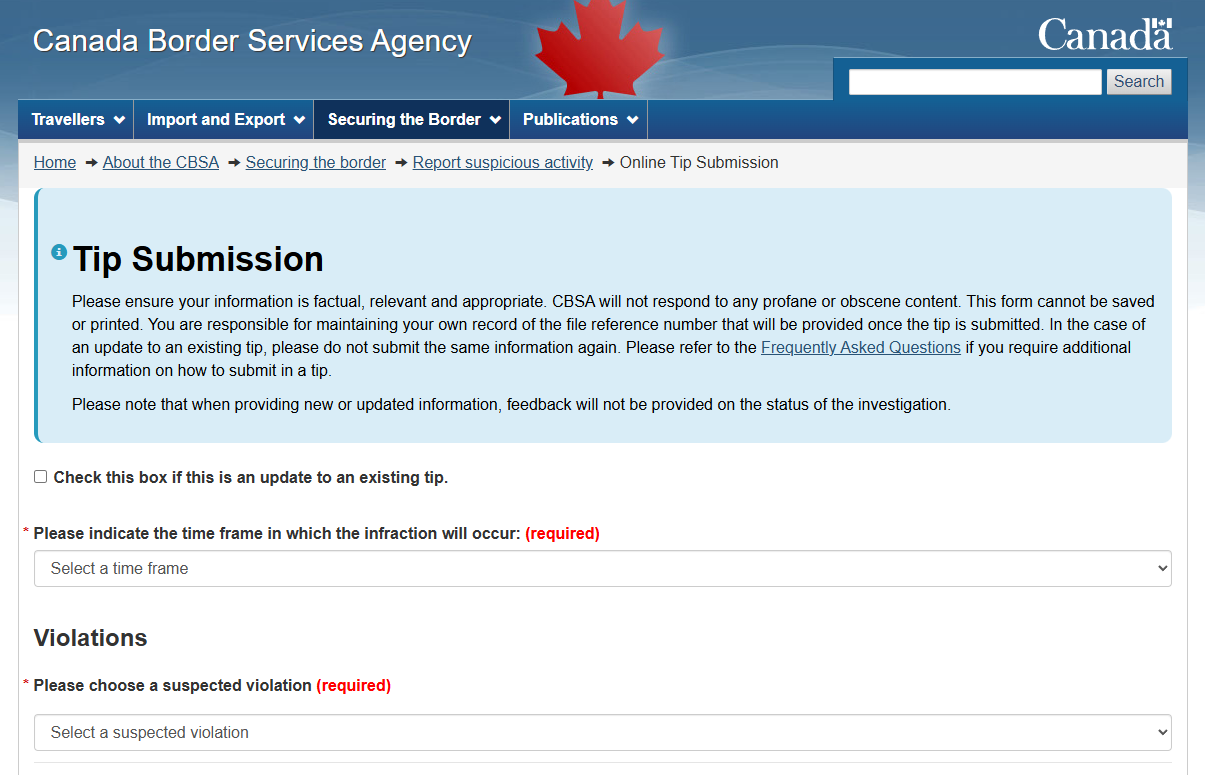
Task: Click the search text input field
Action: pyautogui.click(x=974, y=82)
